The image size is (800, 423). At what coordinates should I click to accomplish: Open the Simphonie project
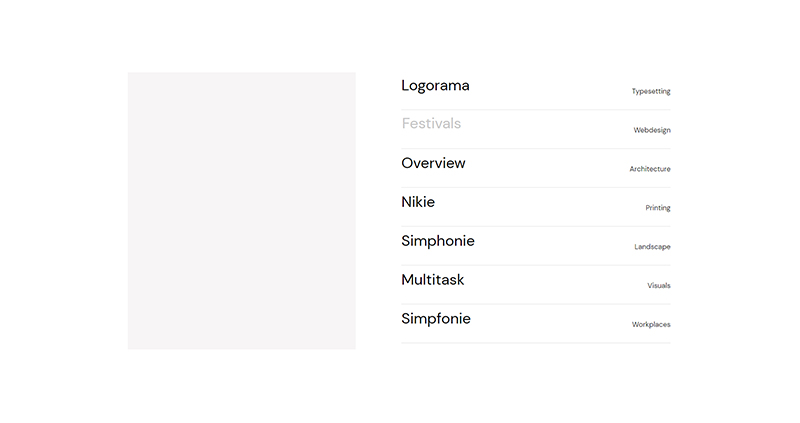point(438,241)
